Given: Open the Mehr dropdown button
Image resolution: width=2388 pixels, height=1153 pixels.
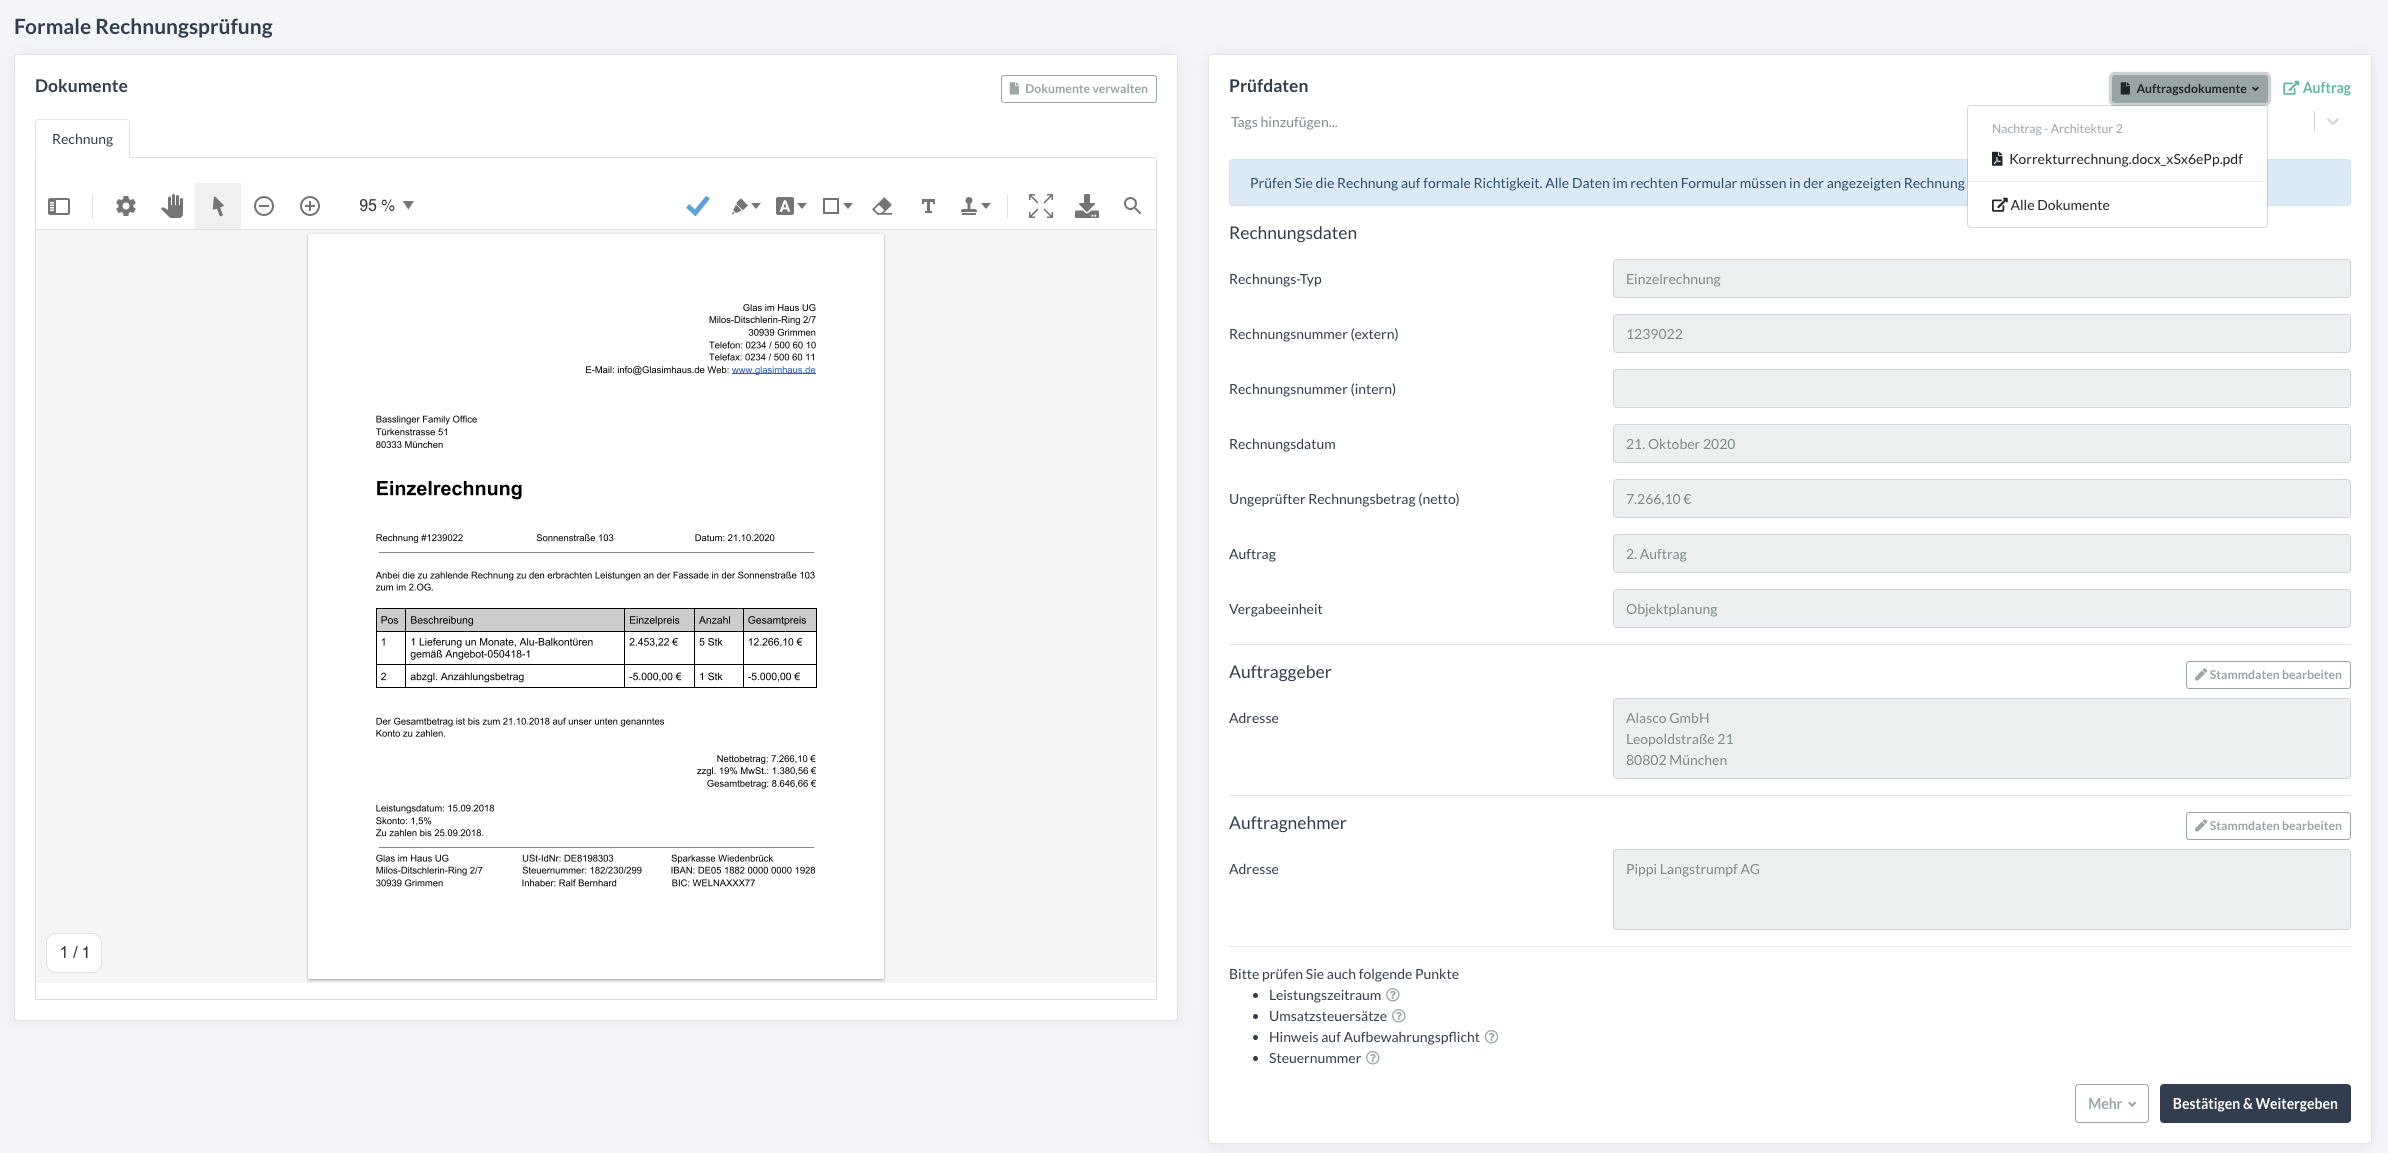Looking at the screenshot, I should coord(2112,1104).
